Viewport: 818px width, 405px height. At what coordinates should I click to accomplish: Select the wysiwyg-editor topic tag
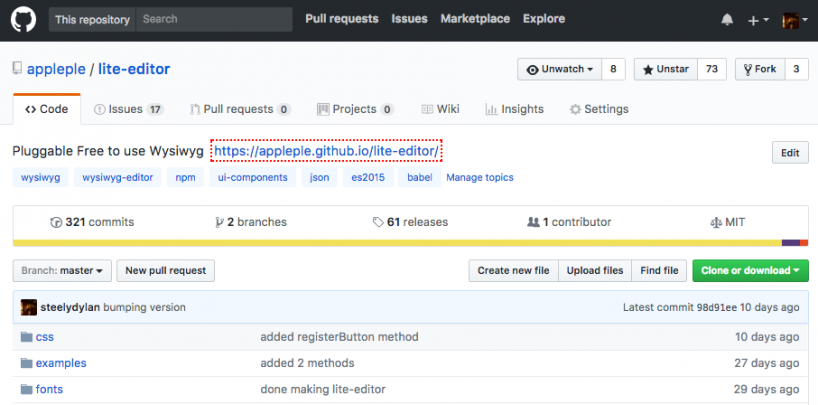pyautogui.click(x=118, y=178)
